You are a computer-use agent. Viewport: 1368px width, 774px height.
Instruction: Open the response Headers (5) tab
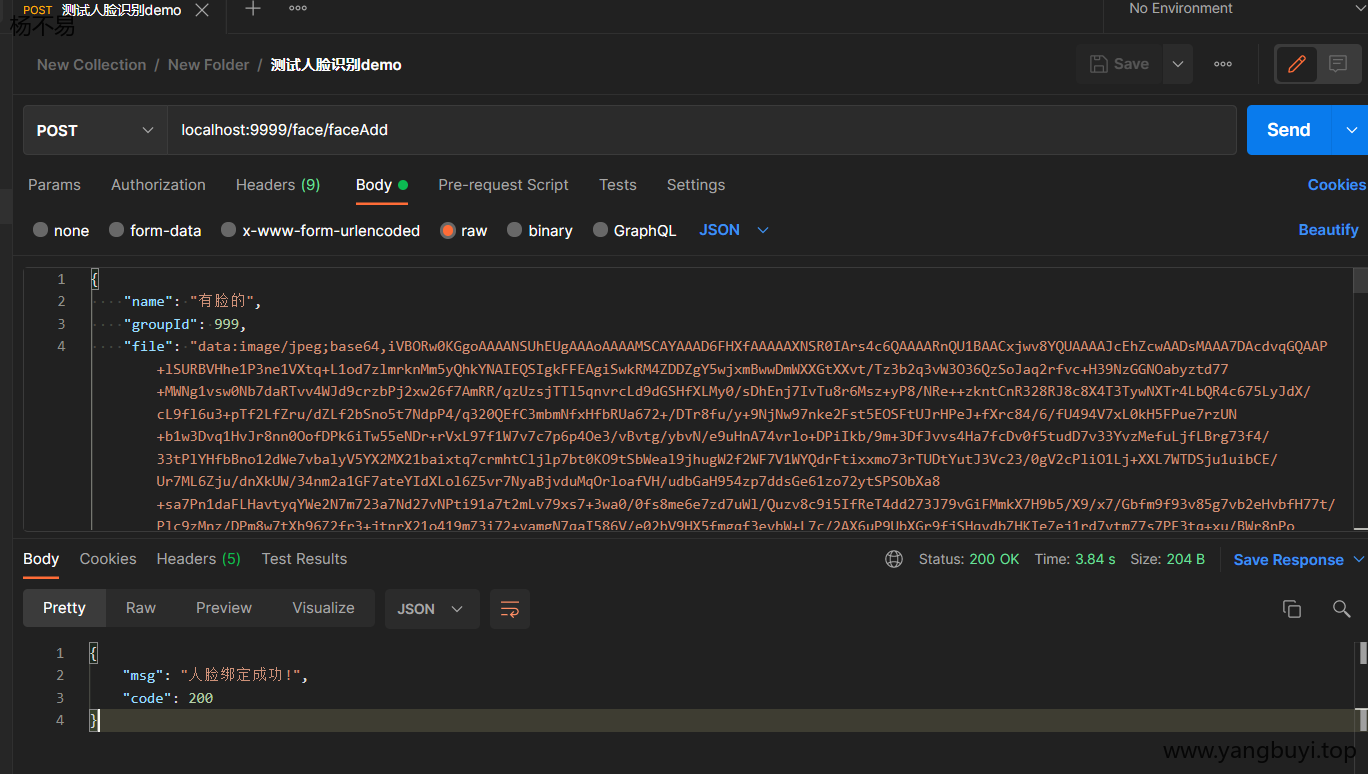click(x=199, y=559)
